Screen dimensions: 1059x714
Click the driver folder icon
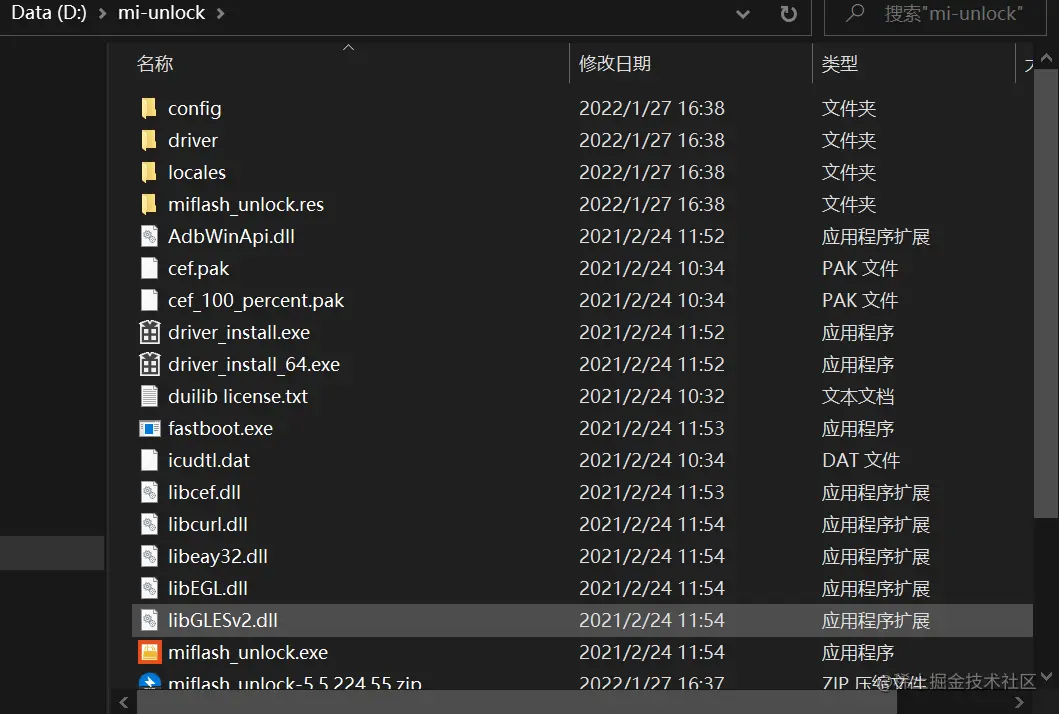149,140
